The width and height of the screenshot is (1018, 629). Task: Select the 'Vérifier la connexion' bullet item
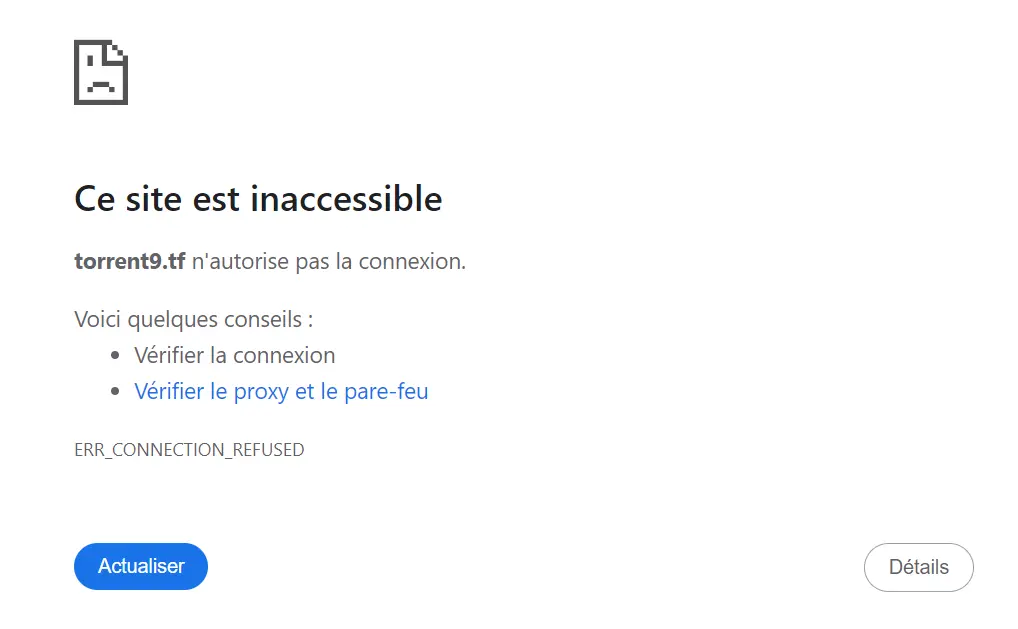235,355
